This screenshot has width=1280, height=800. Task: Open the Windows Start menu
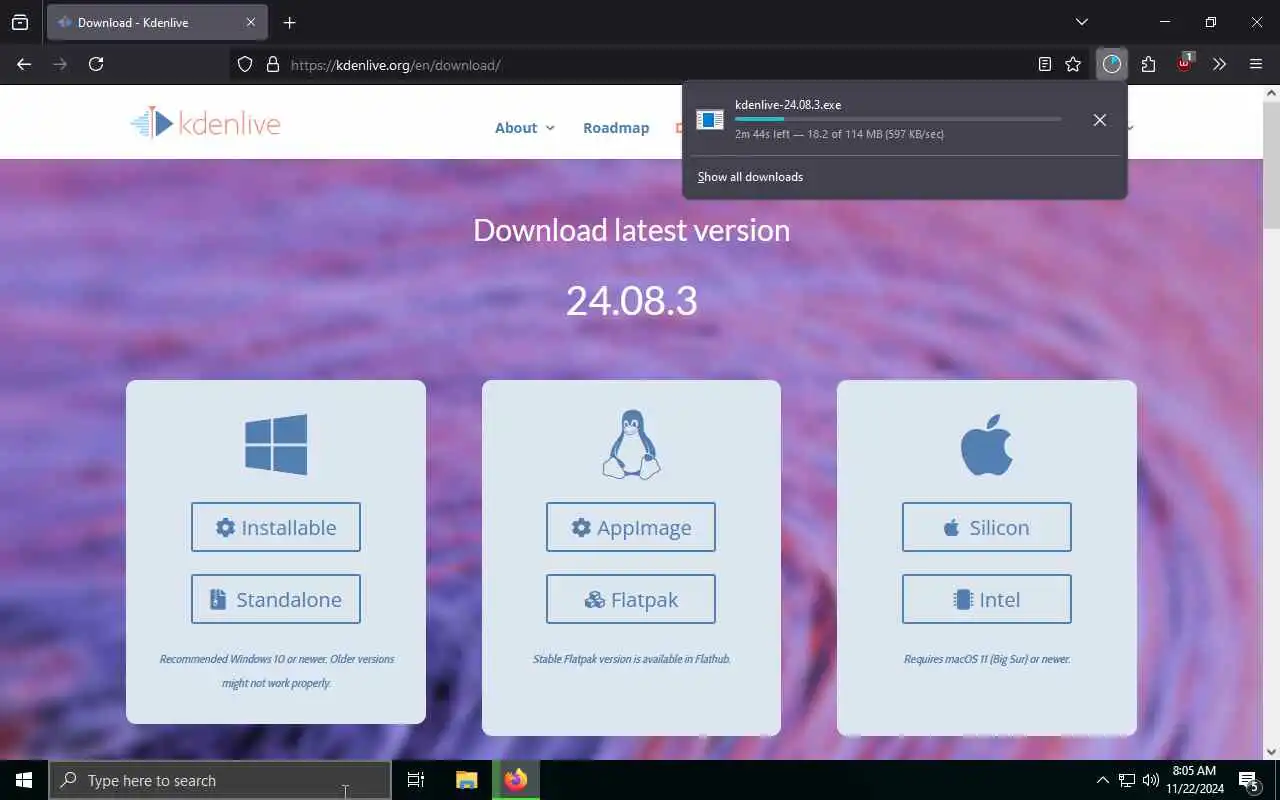(24, 780)
